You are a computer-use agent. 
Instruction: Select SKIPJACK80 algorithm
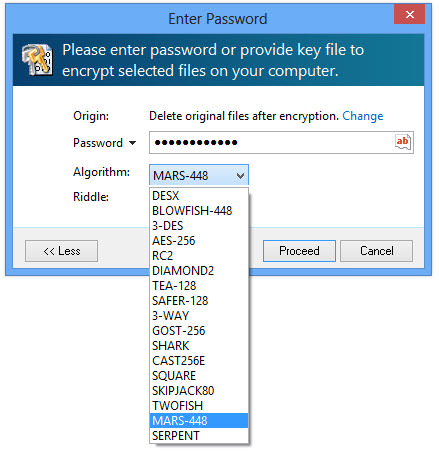[x=199, y=391]
